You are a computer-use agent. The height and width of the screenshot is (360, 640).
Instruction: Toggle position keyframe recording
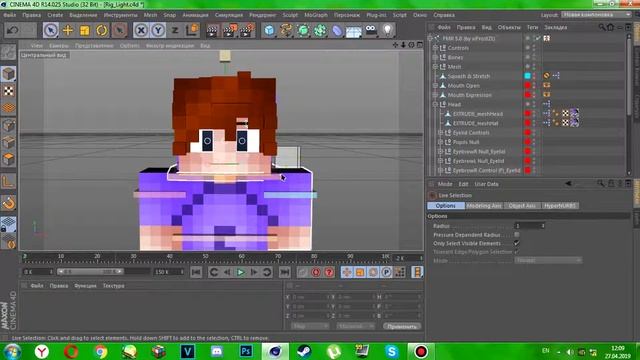pos(347,272)
